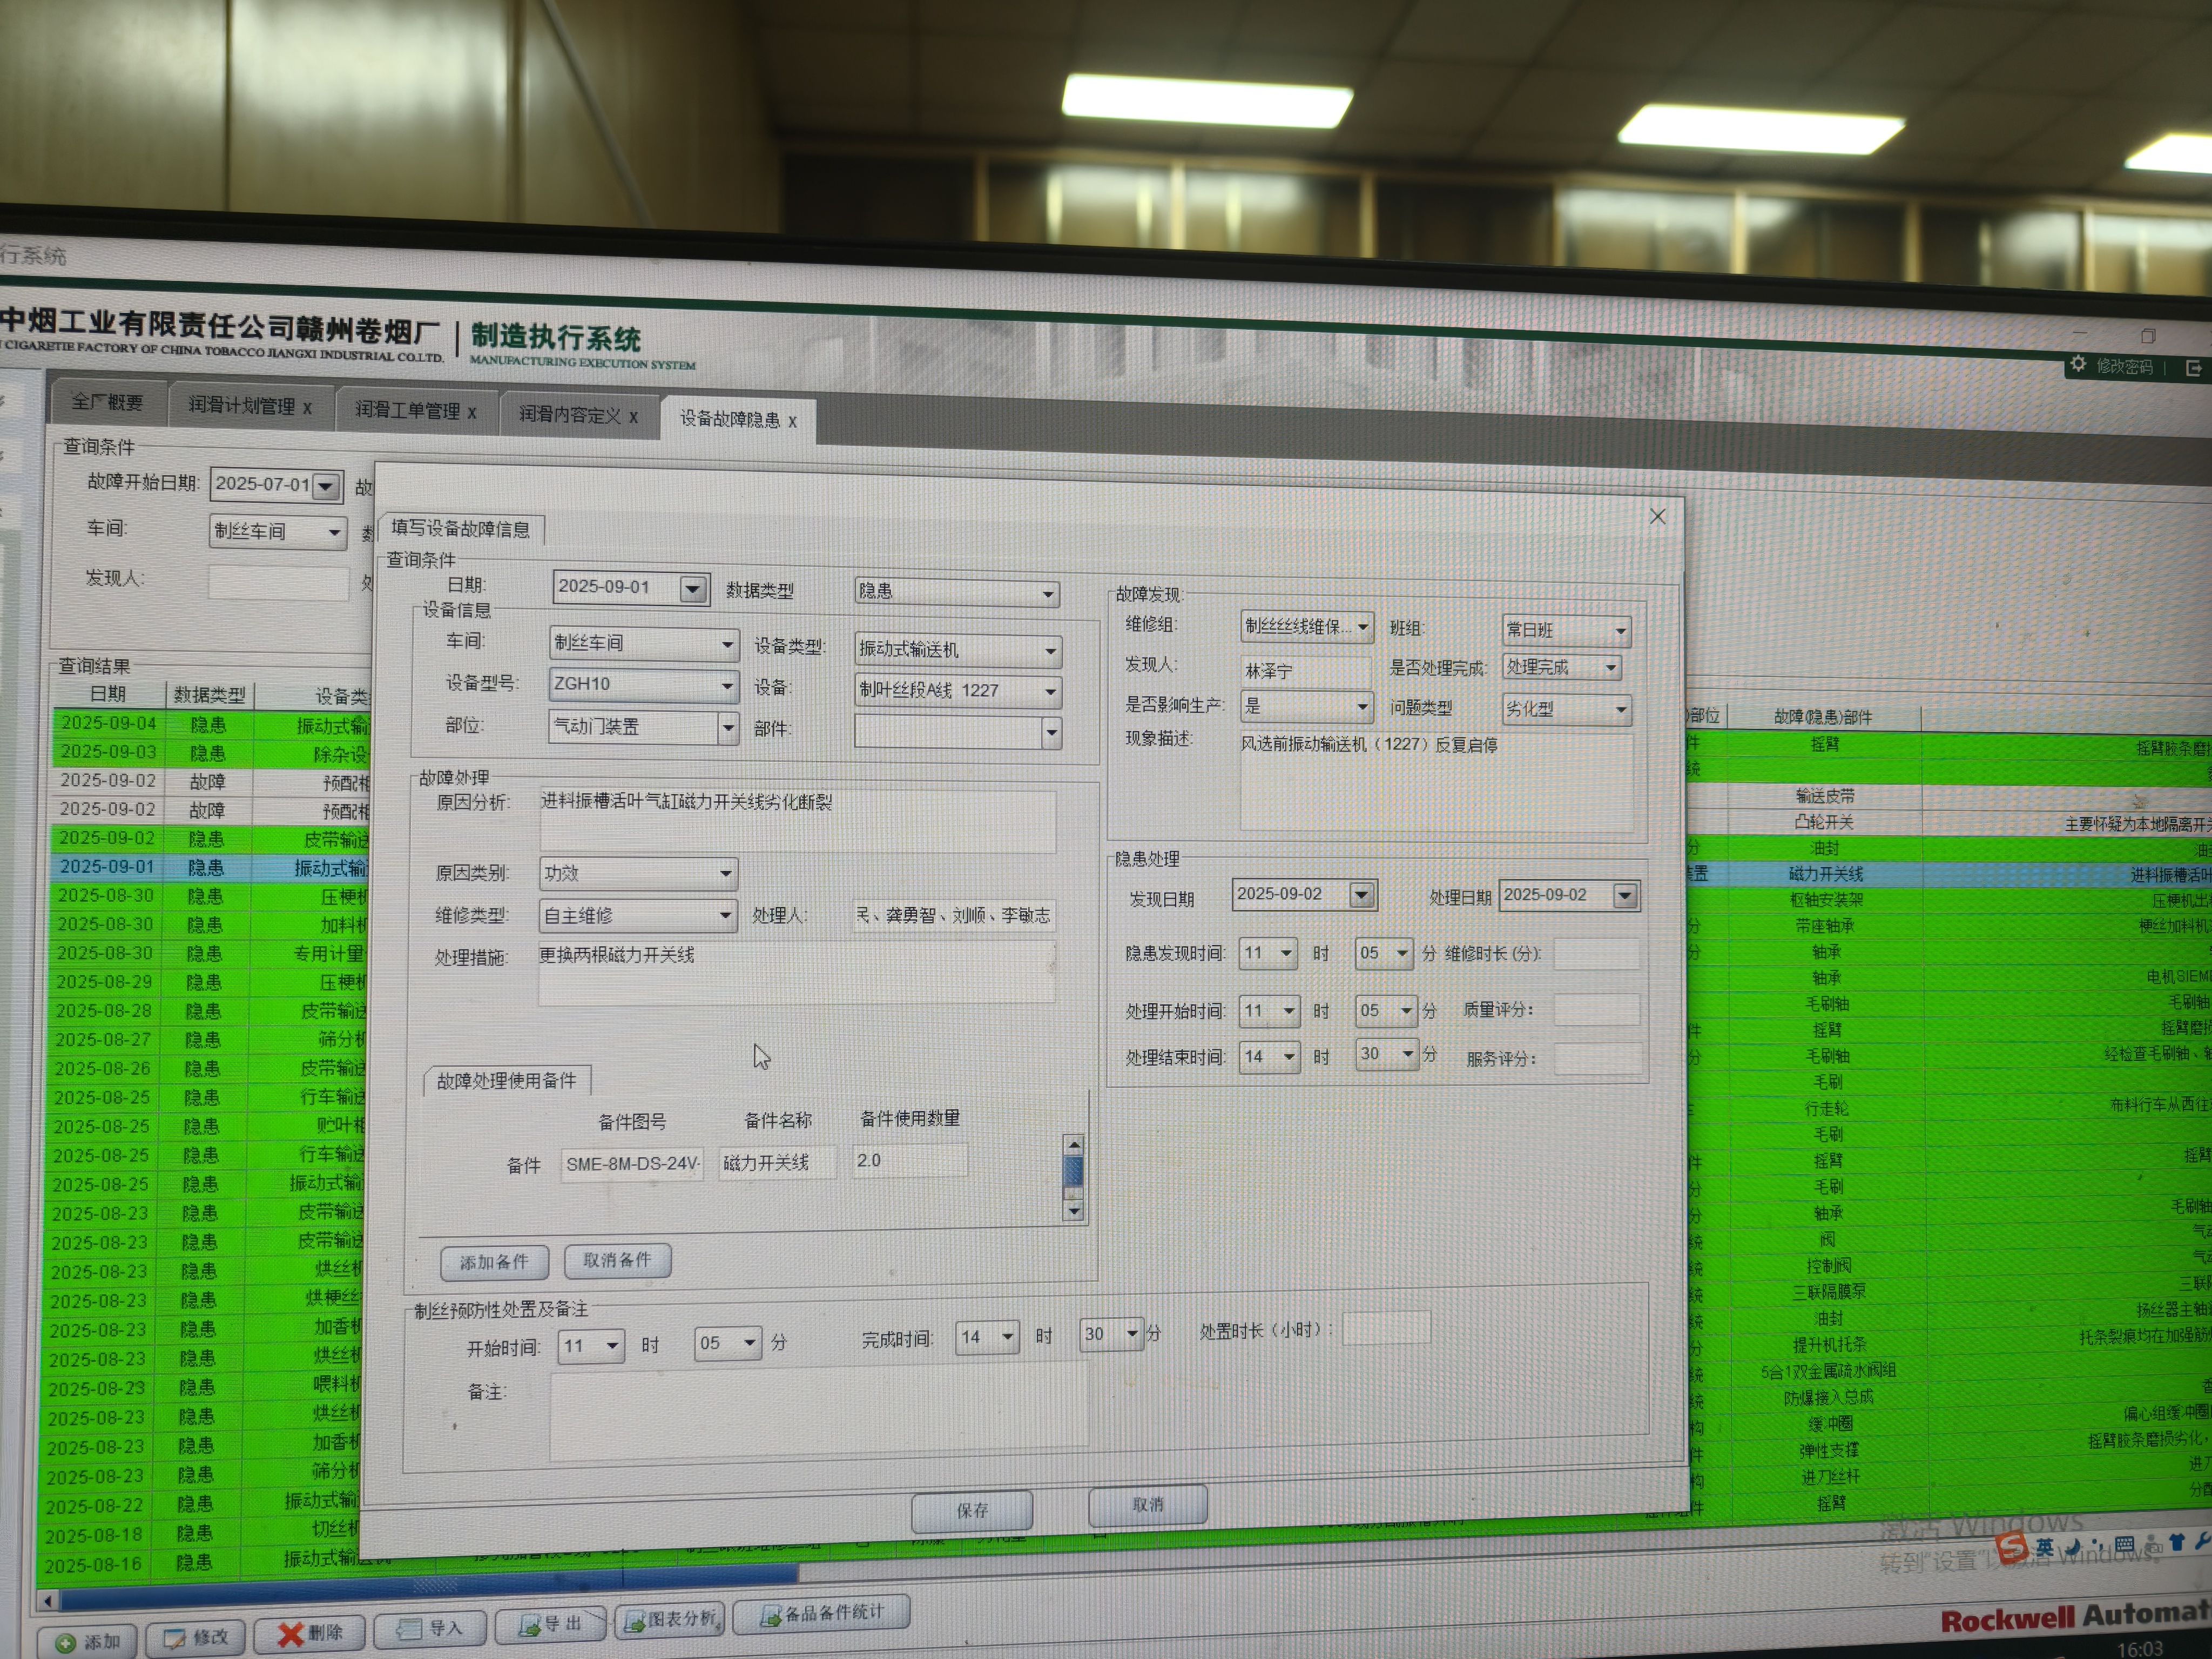Open the 班组 常日班 dropdown
The width and height of the screenshot is (2212, 1659).
coord(1621,631)
